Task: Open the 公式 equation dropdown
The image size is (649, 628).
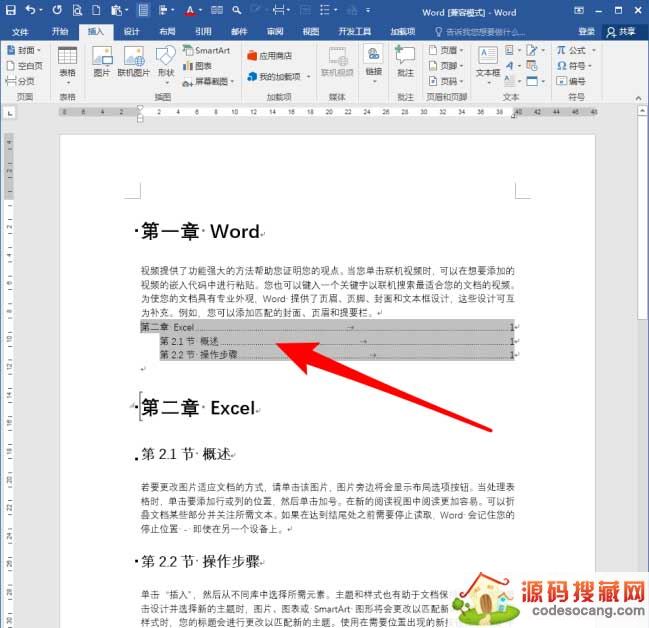Action: coord(576,49)
